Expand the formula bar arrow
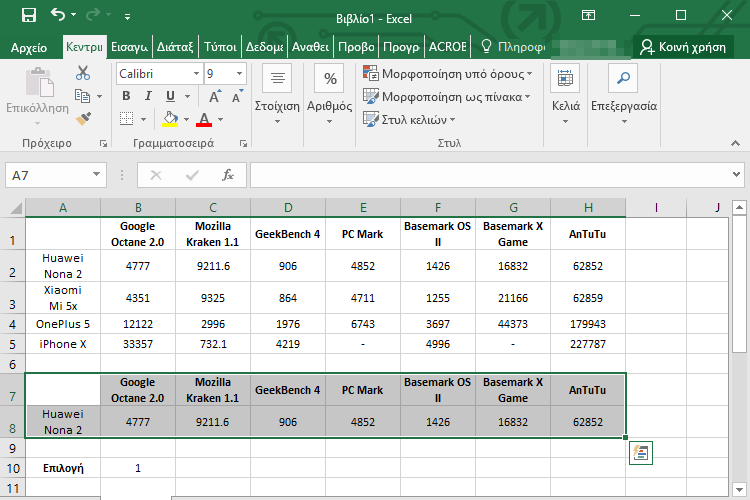 click(x=736, y=175)
